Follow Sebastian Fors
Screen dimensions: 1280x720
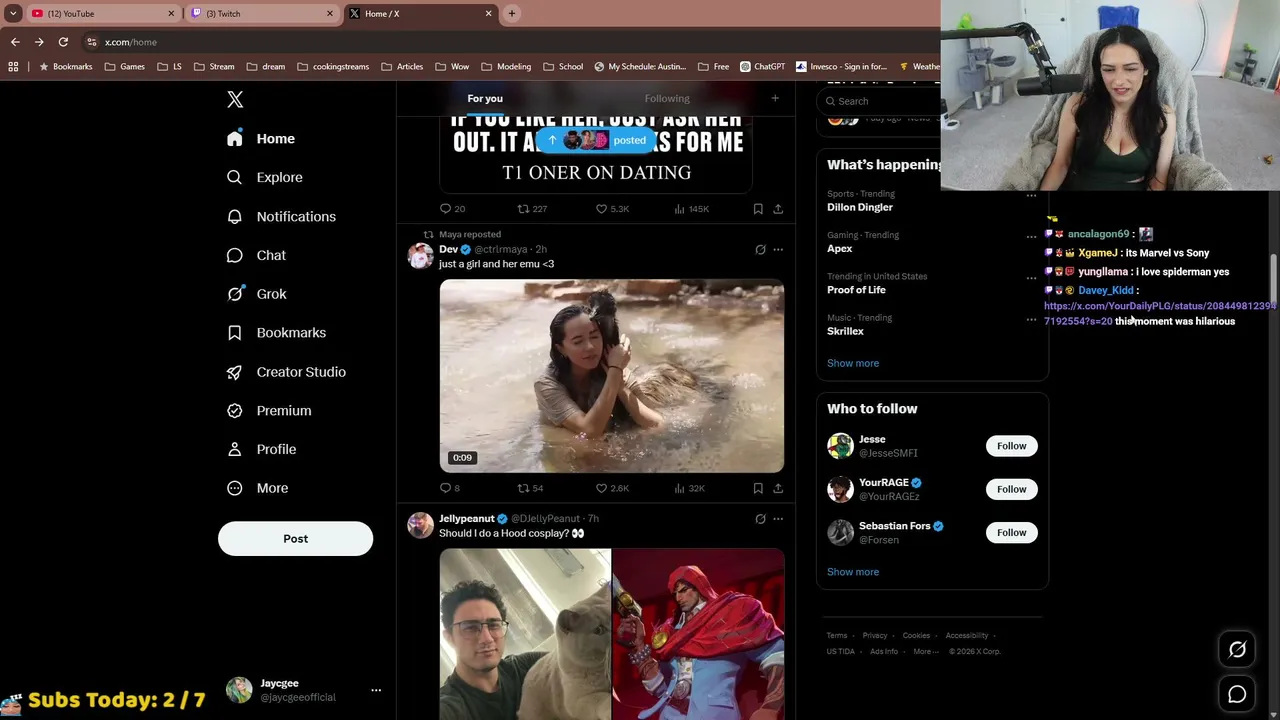click(x=1011, y=532)
